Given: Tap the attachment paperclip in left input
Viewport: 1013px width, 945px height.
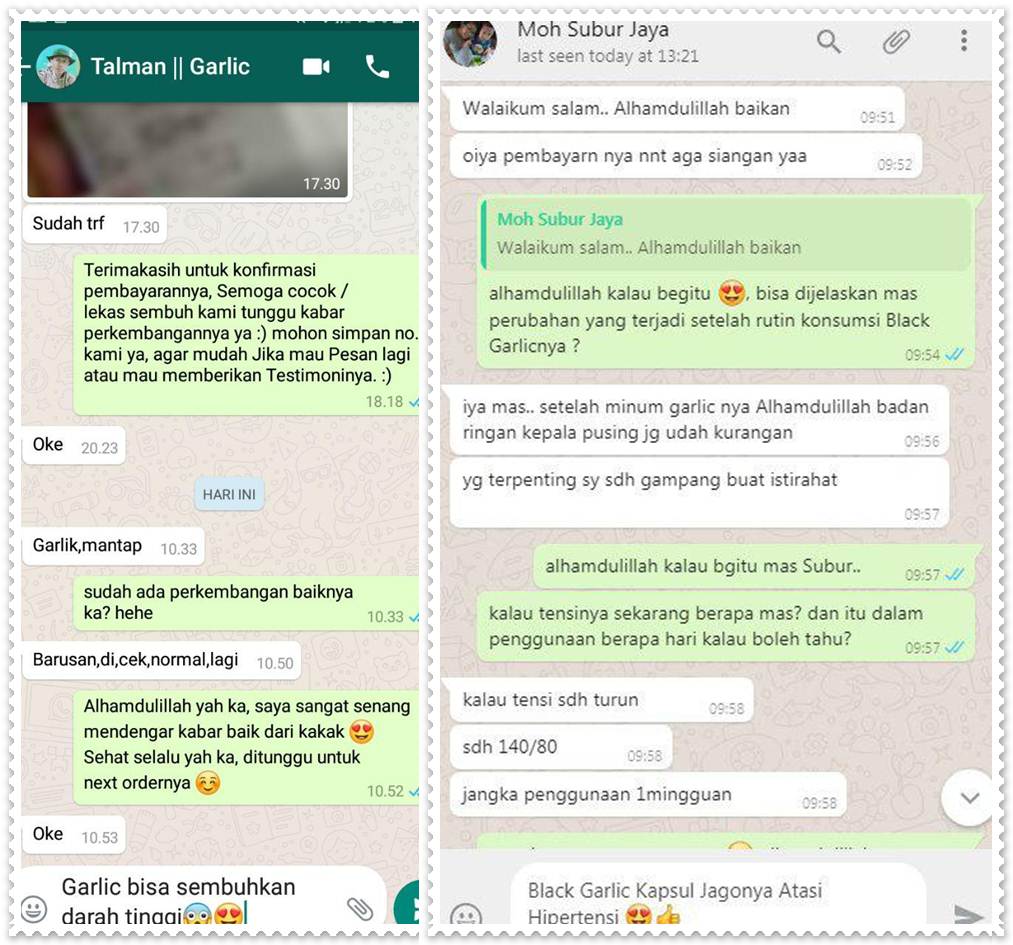Looking at the screenshot, I should tap(360, 909).
